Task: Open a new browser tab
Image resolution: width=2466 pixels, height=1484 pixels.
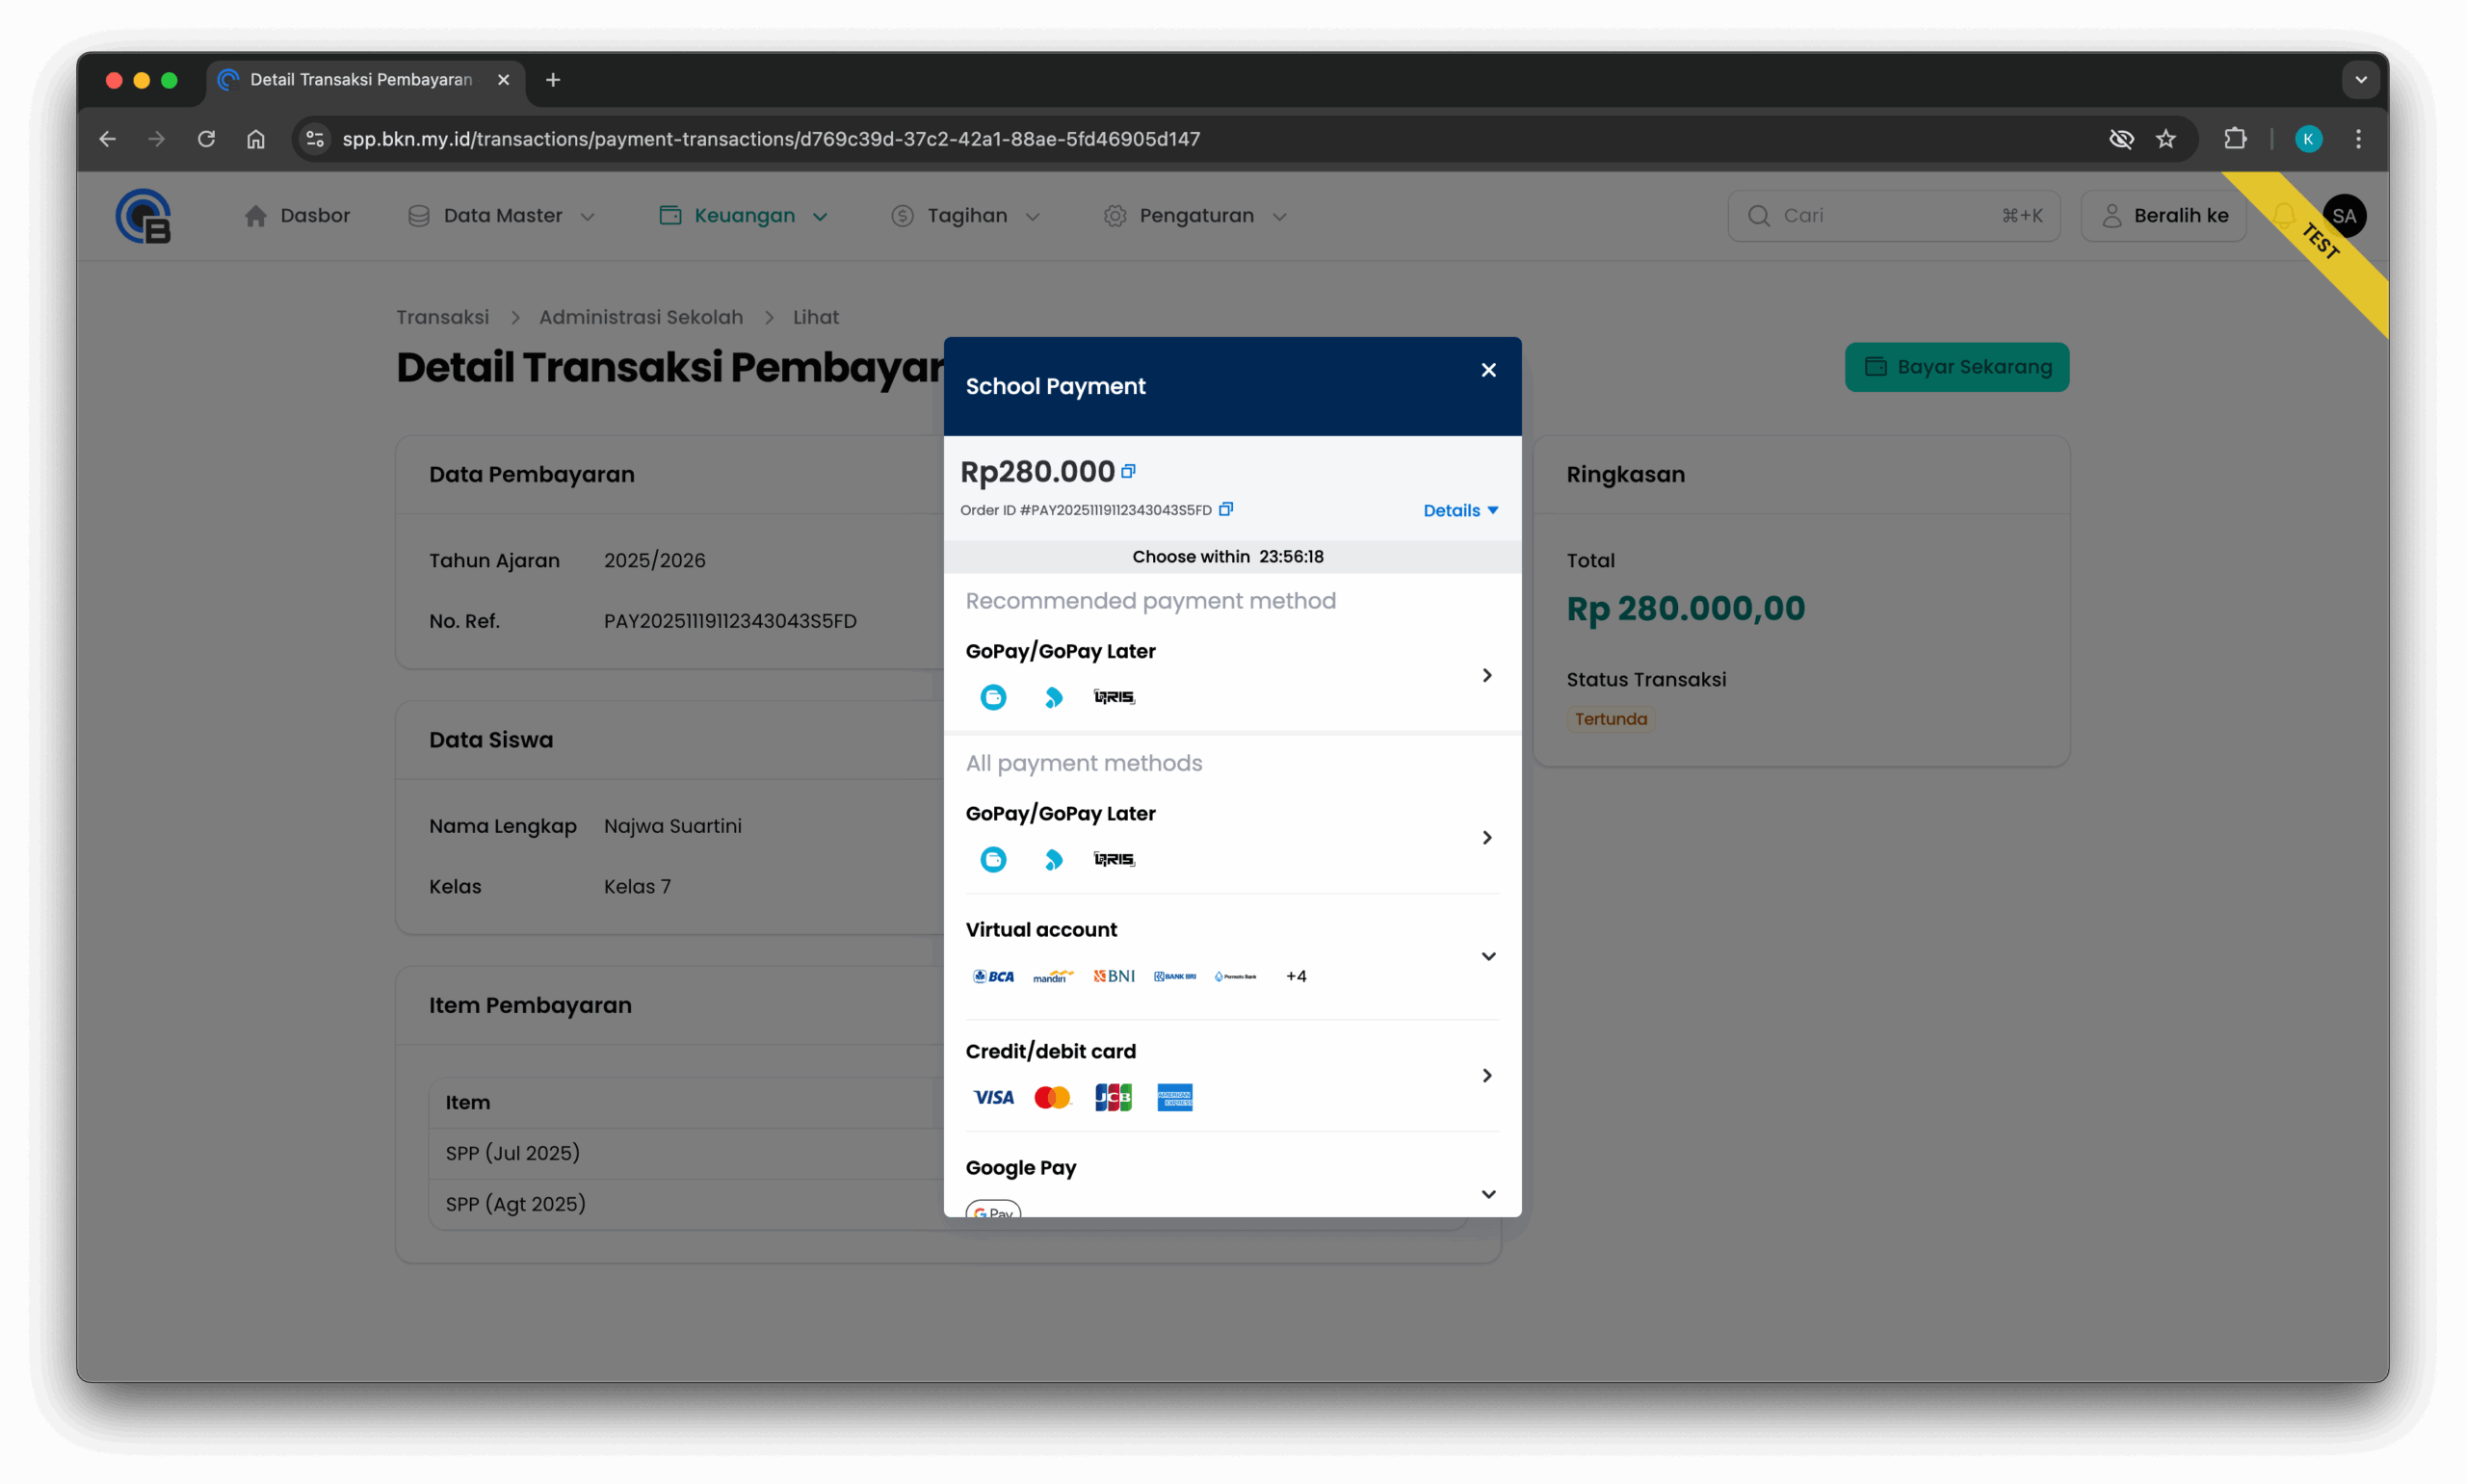Action: pyautogui.click(x=553, y=80)
